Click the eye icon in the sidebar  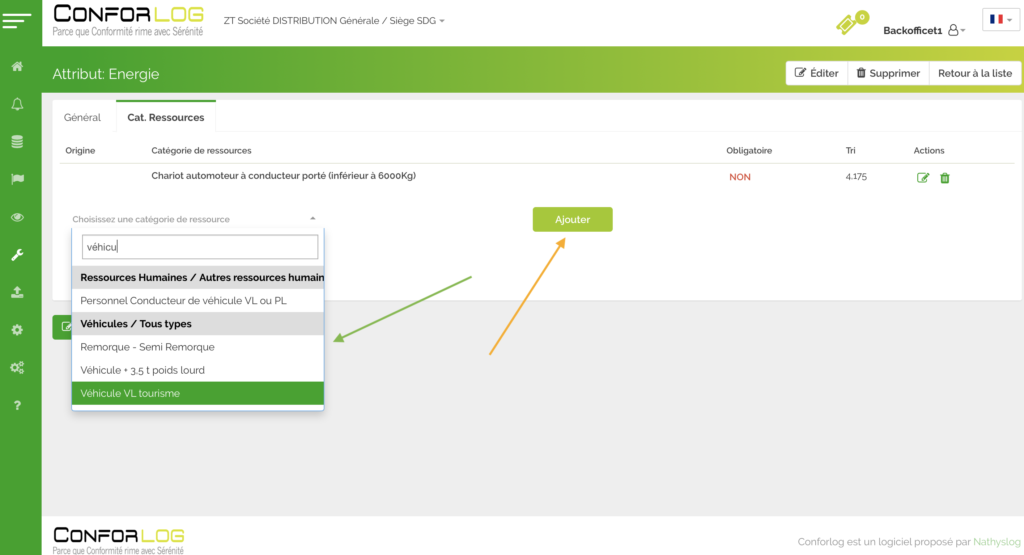17,217
